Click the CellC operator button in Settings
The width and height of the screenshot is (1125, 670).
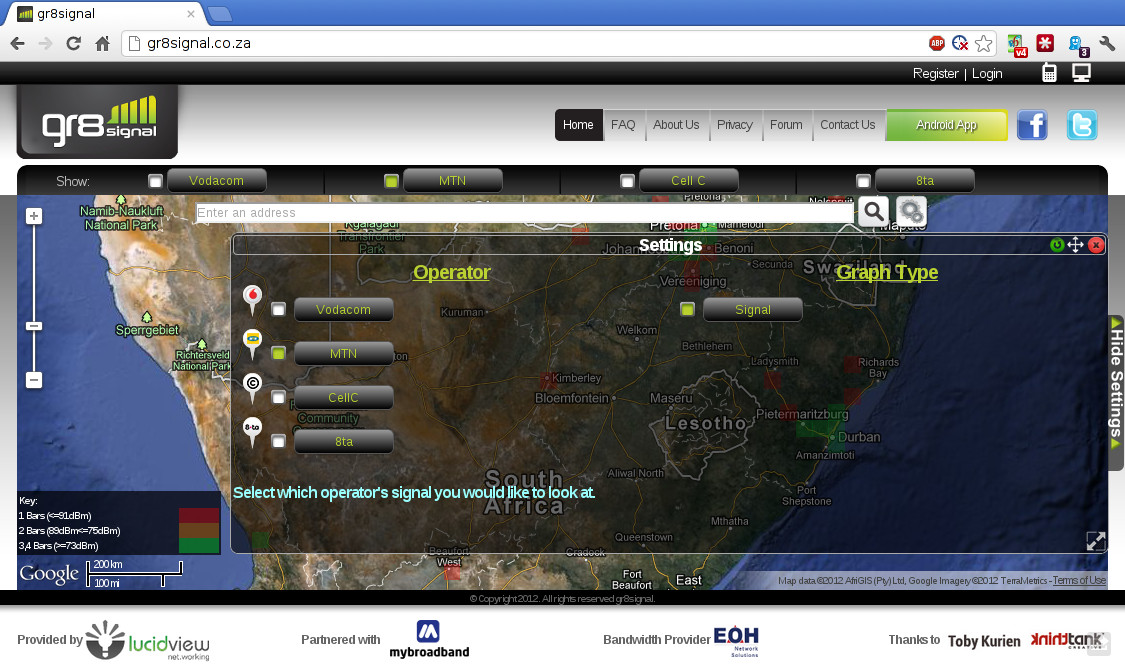(344, 397)
